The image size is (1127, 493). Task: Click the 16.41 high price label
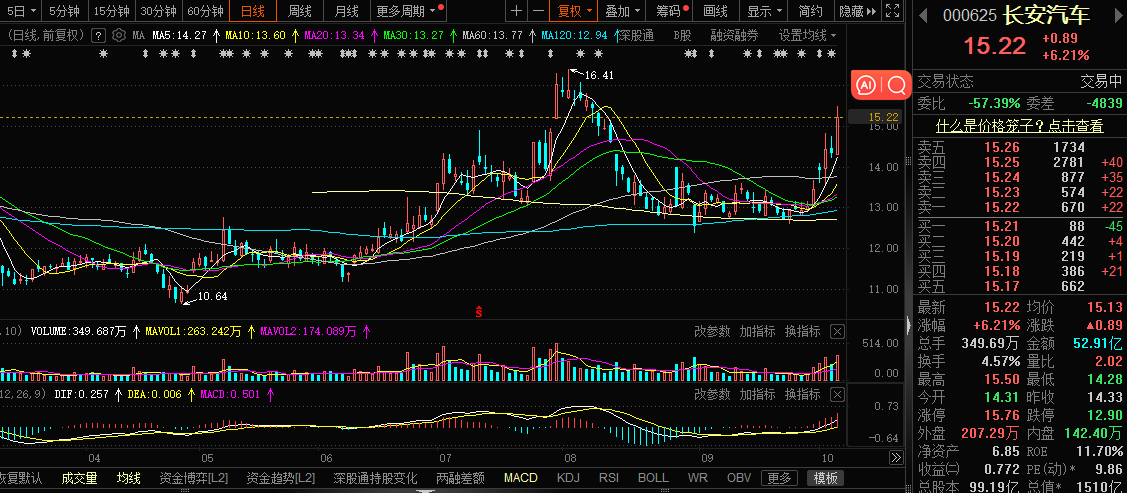(599, 75)
